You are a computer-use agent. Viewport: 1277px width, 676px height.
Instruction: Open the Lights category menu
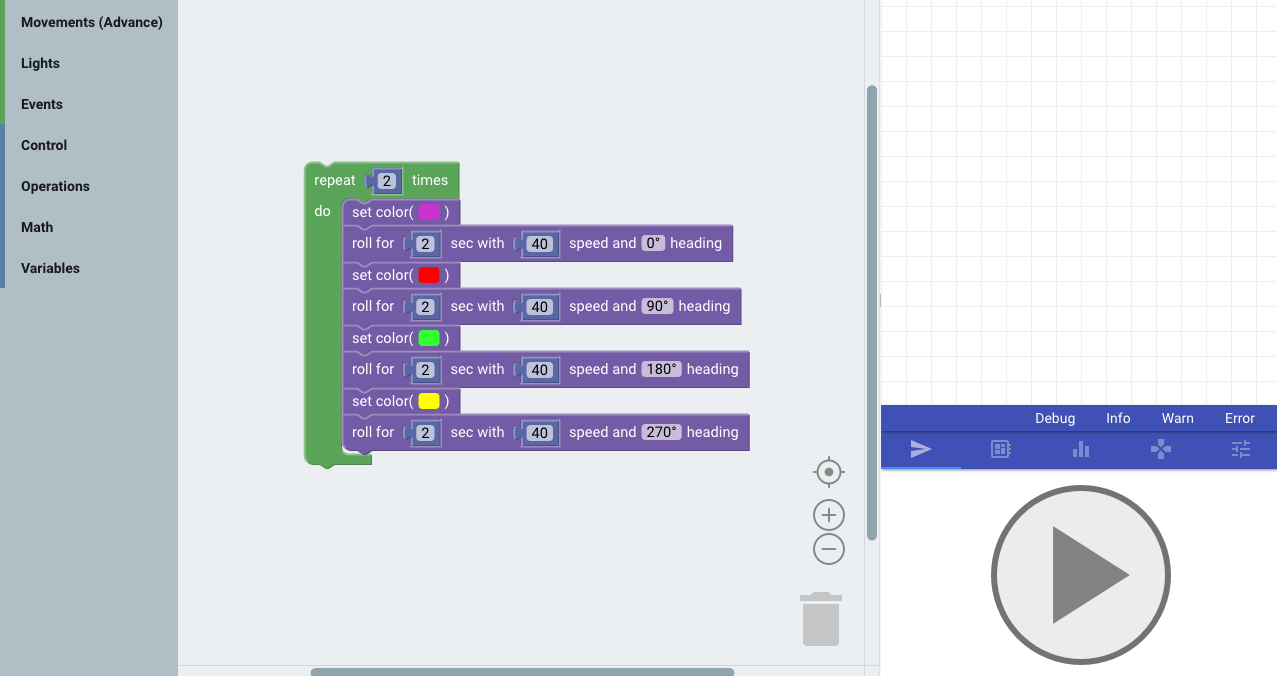(40, 63)
